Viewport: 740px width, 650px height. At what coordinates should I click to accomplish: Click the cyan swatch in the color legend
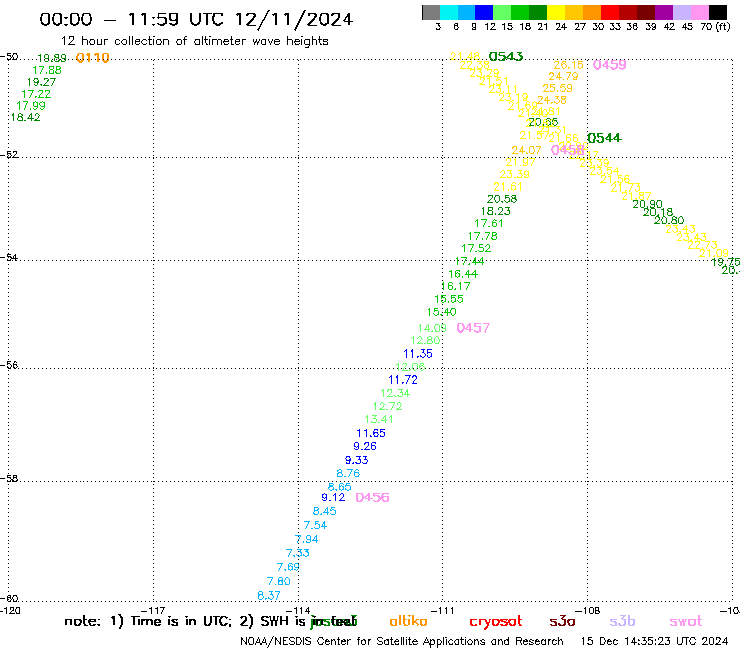pos(449,12)
